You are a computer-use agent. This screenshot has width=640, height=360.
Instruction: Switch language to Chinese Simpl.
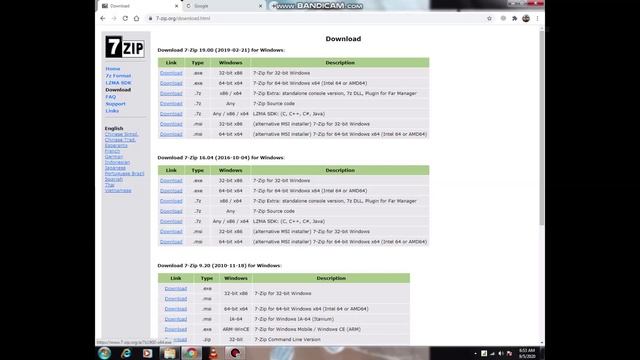(x=122, y=134)
